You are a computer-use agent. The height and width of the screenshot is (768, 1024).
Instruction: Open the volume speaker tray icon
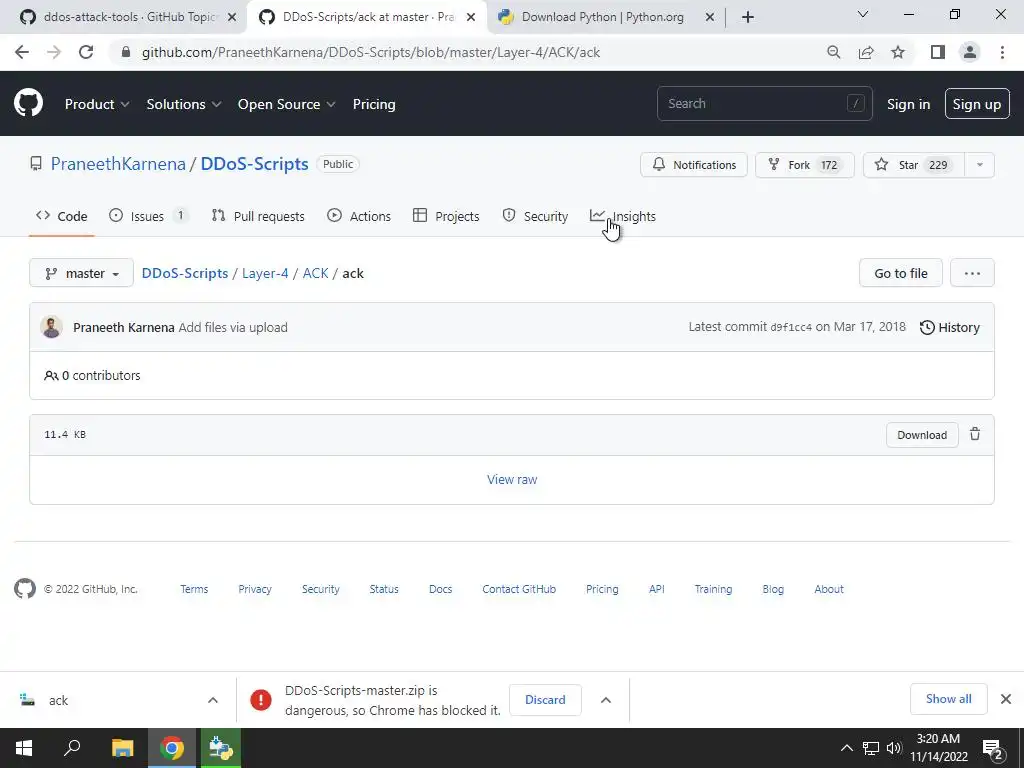894,748
